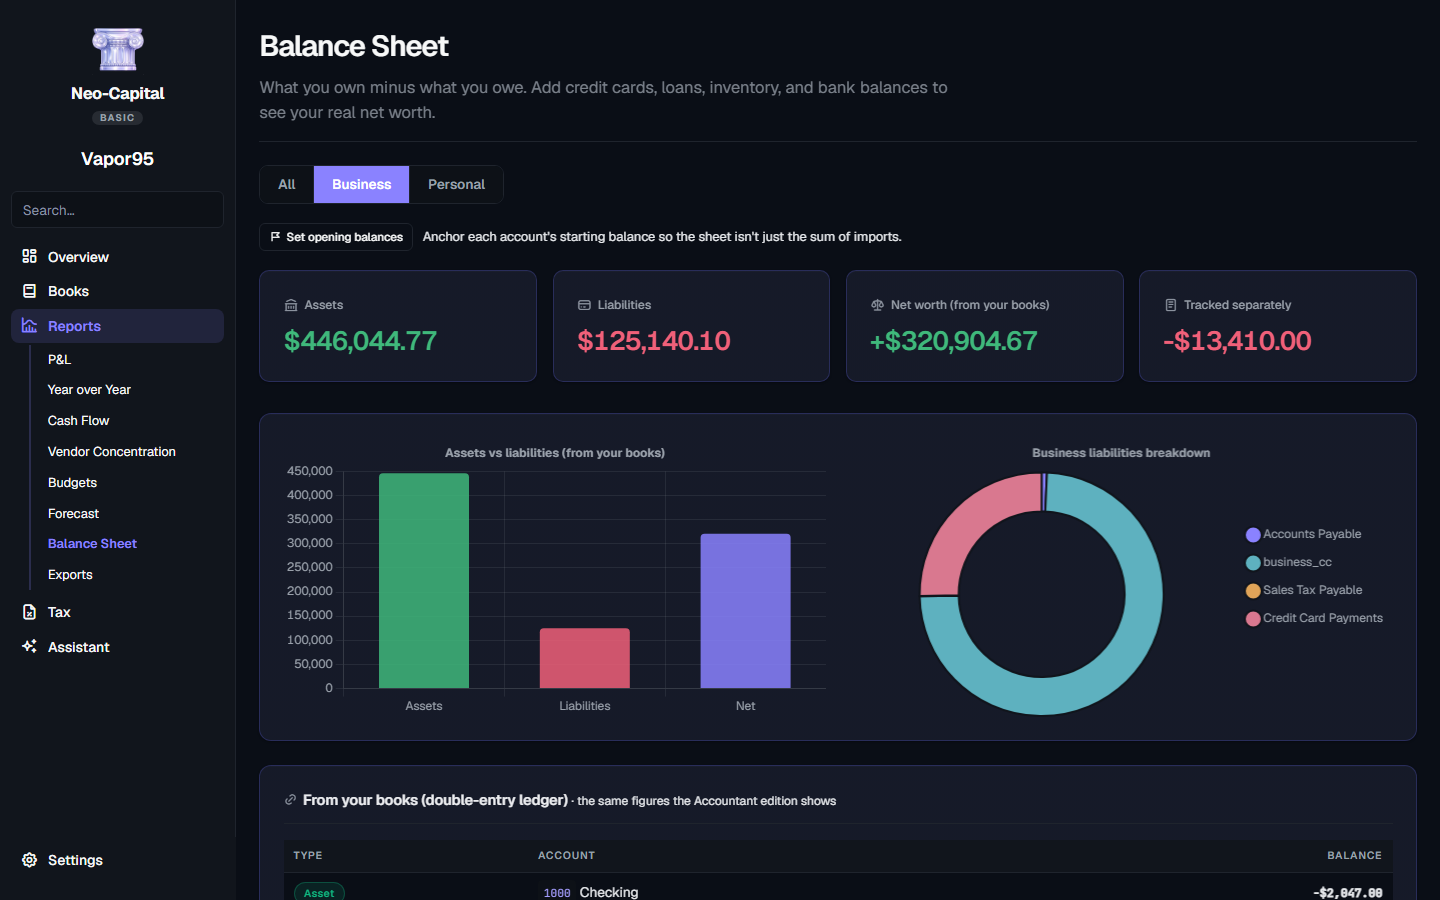Viewport: 1440px width, 900px height.
Task: Click the Assets bank icon
Action: click(x=291, y=305)
